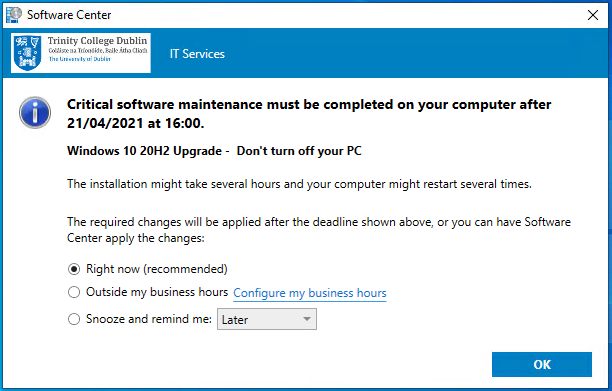Close the Software Center dialog
Image resolution: width=612 pixels, height=391 pixels.
593,15
